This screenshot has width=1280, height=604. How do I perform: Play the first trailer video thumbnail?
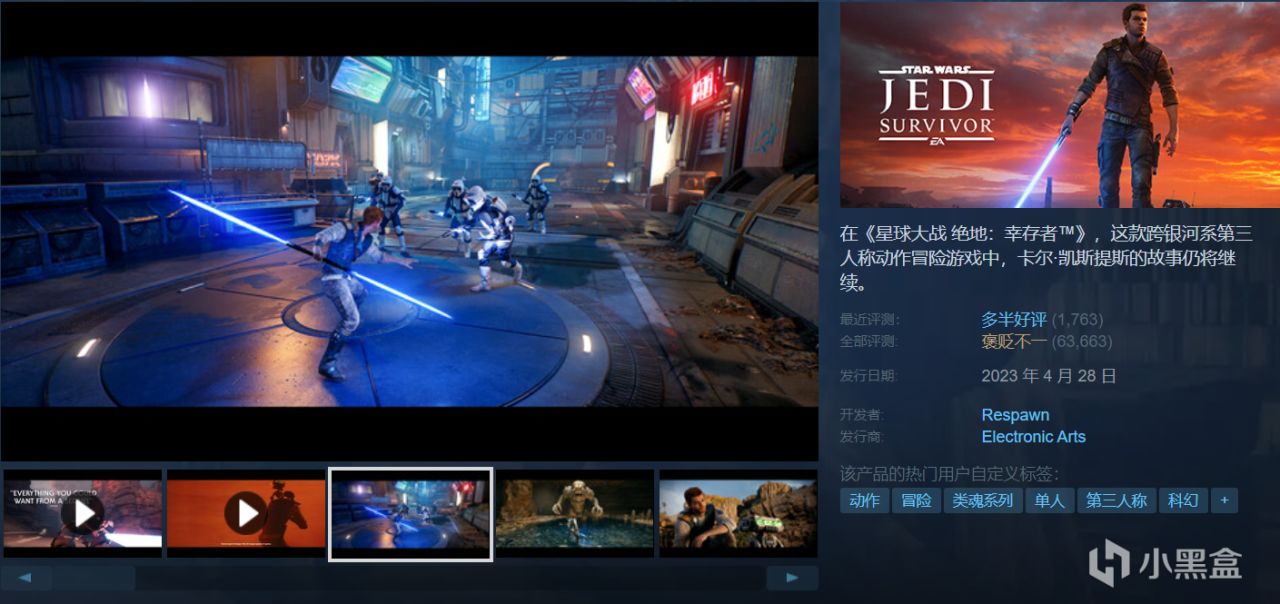(x=81, y=513)
